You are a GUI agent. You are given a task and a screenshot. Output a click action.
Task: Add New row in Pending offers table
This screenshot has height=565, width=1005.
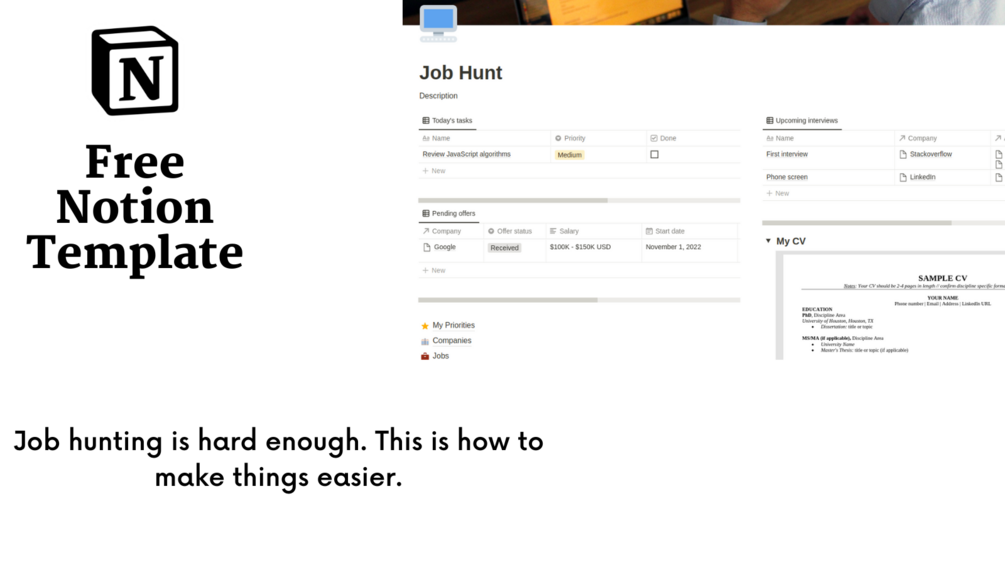pyautogui.click(x=434, y=270)
